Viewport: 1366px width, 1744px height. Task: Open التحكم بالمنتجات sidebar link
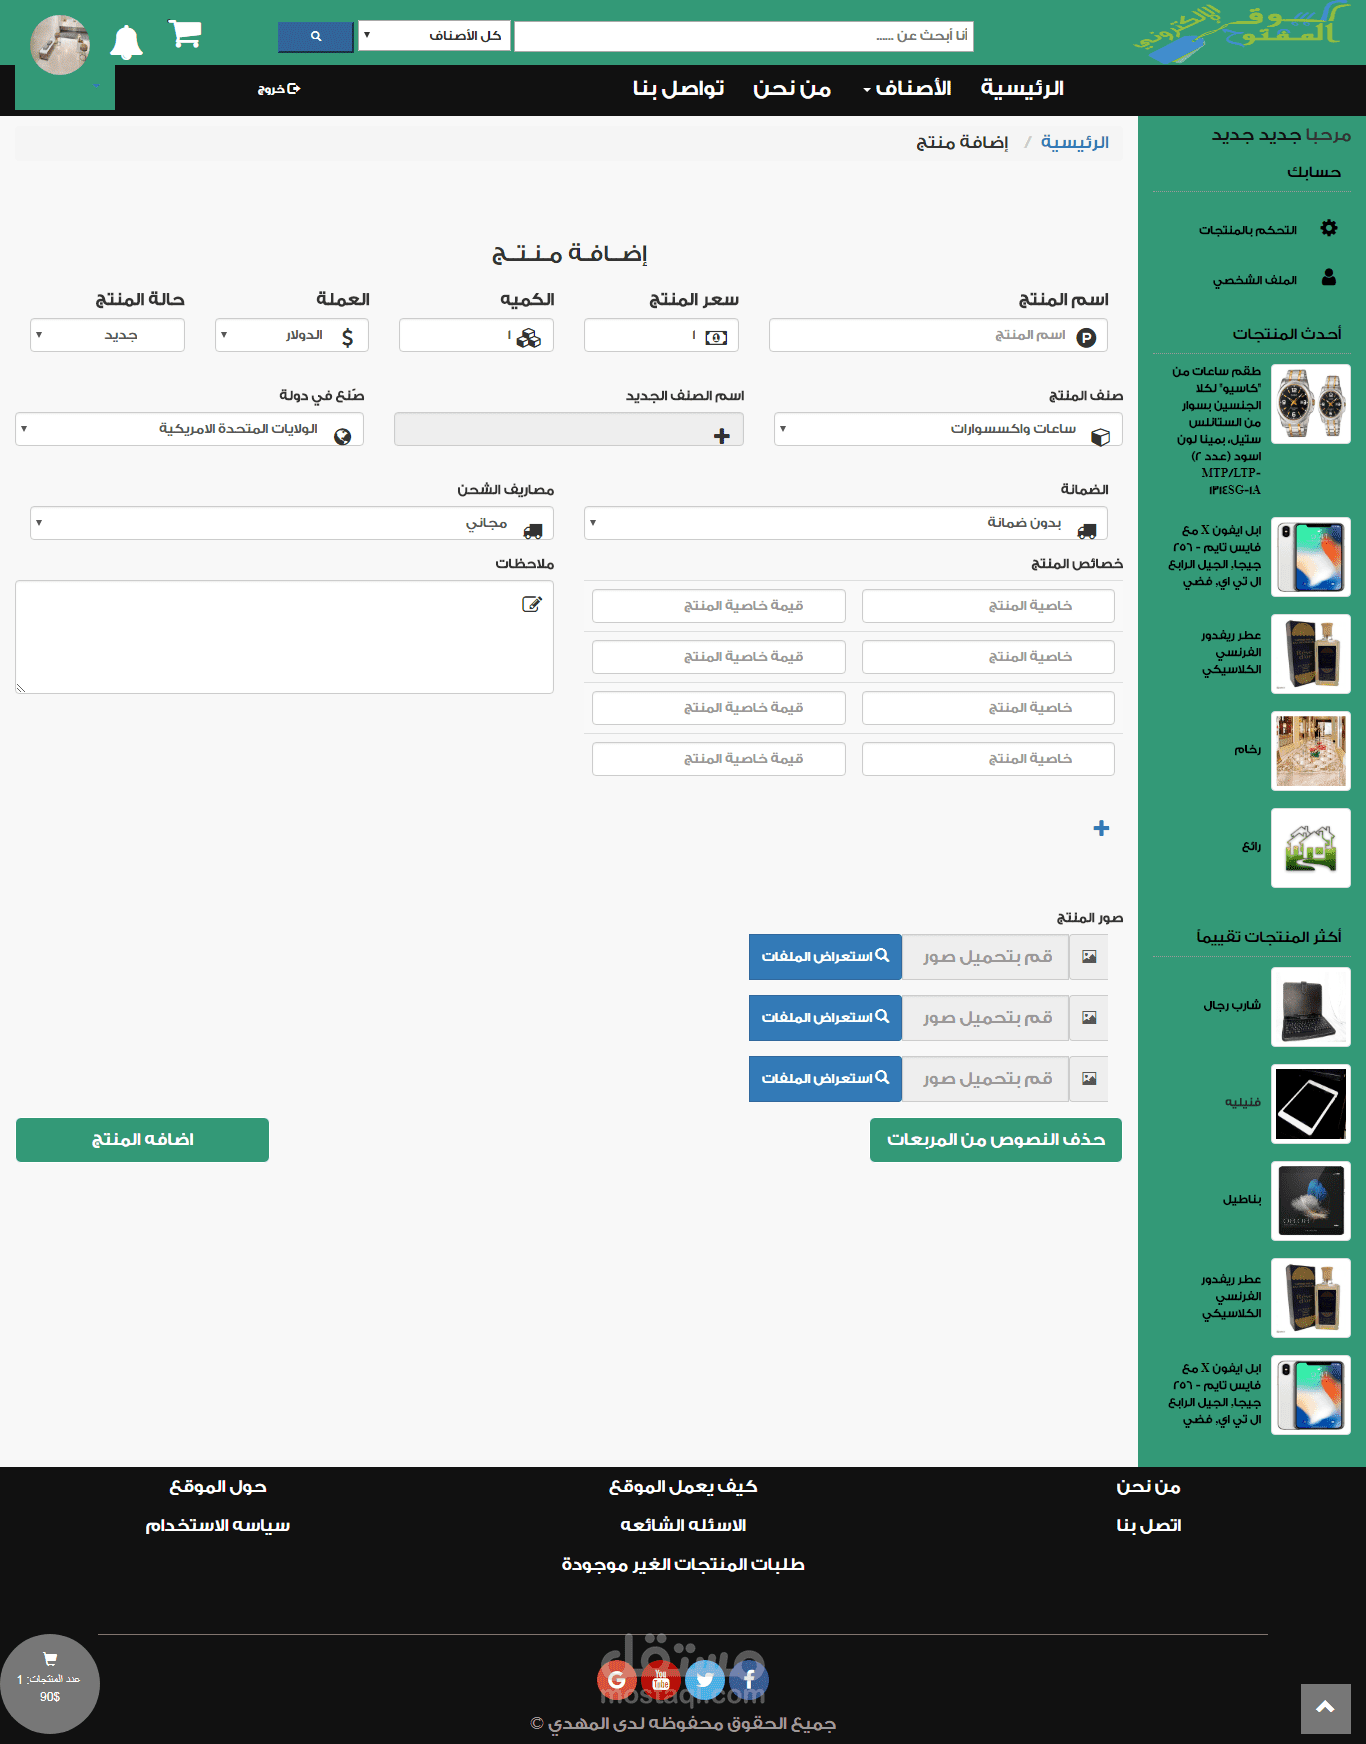click(x=1248, y=230)
